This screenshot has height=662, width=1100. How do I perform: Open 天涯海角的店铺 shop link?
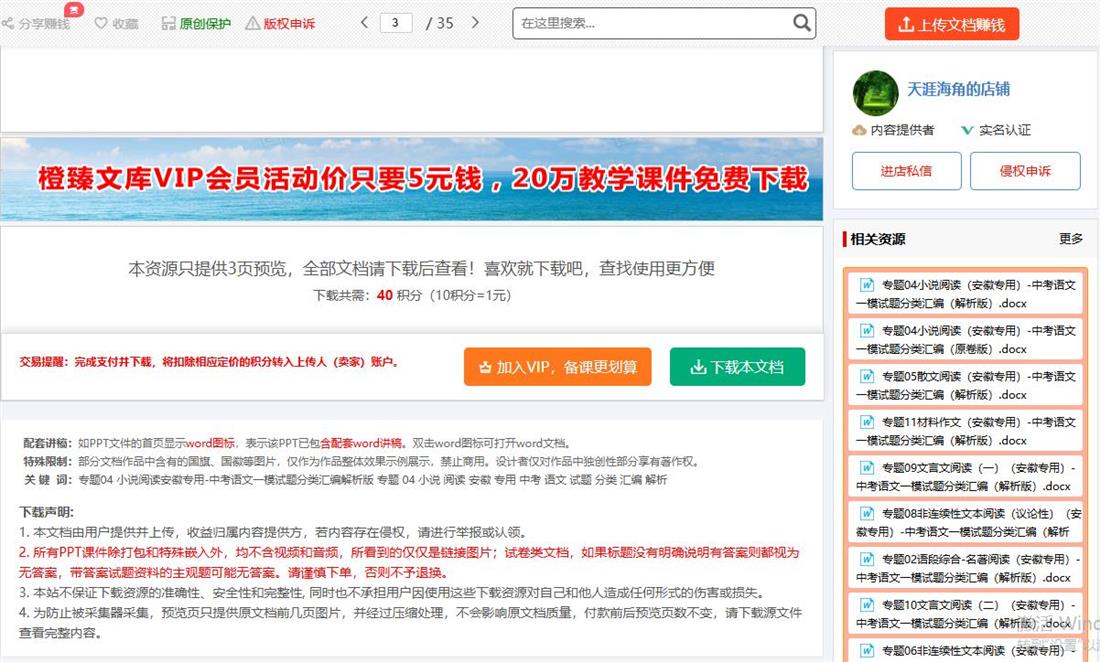[x=958, y=89]
